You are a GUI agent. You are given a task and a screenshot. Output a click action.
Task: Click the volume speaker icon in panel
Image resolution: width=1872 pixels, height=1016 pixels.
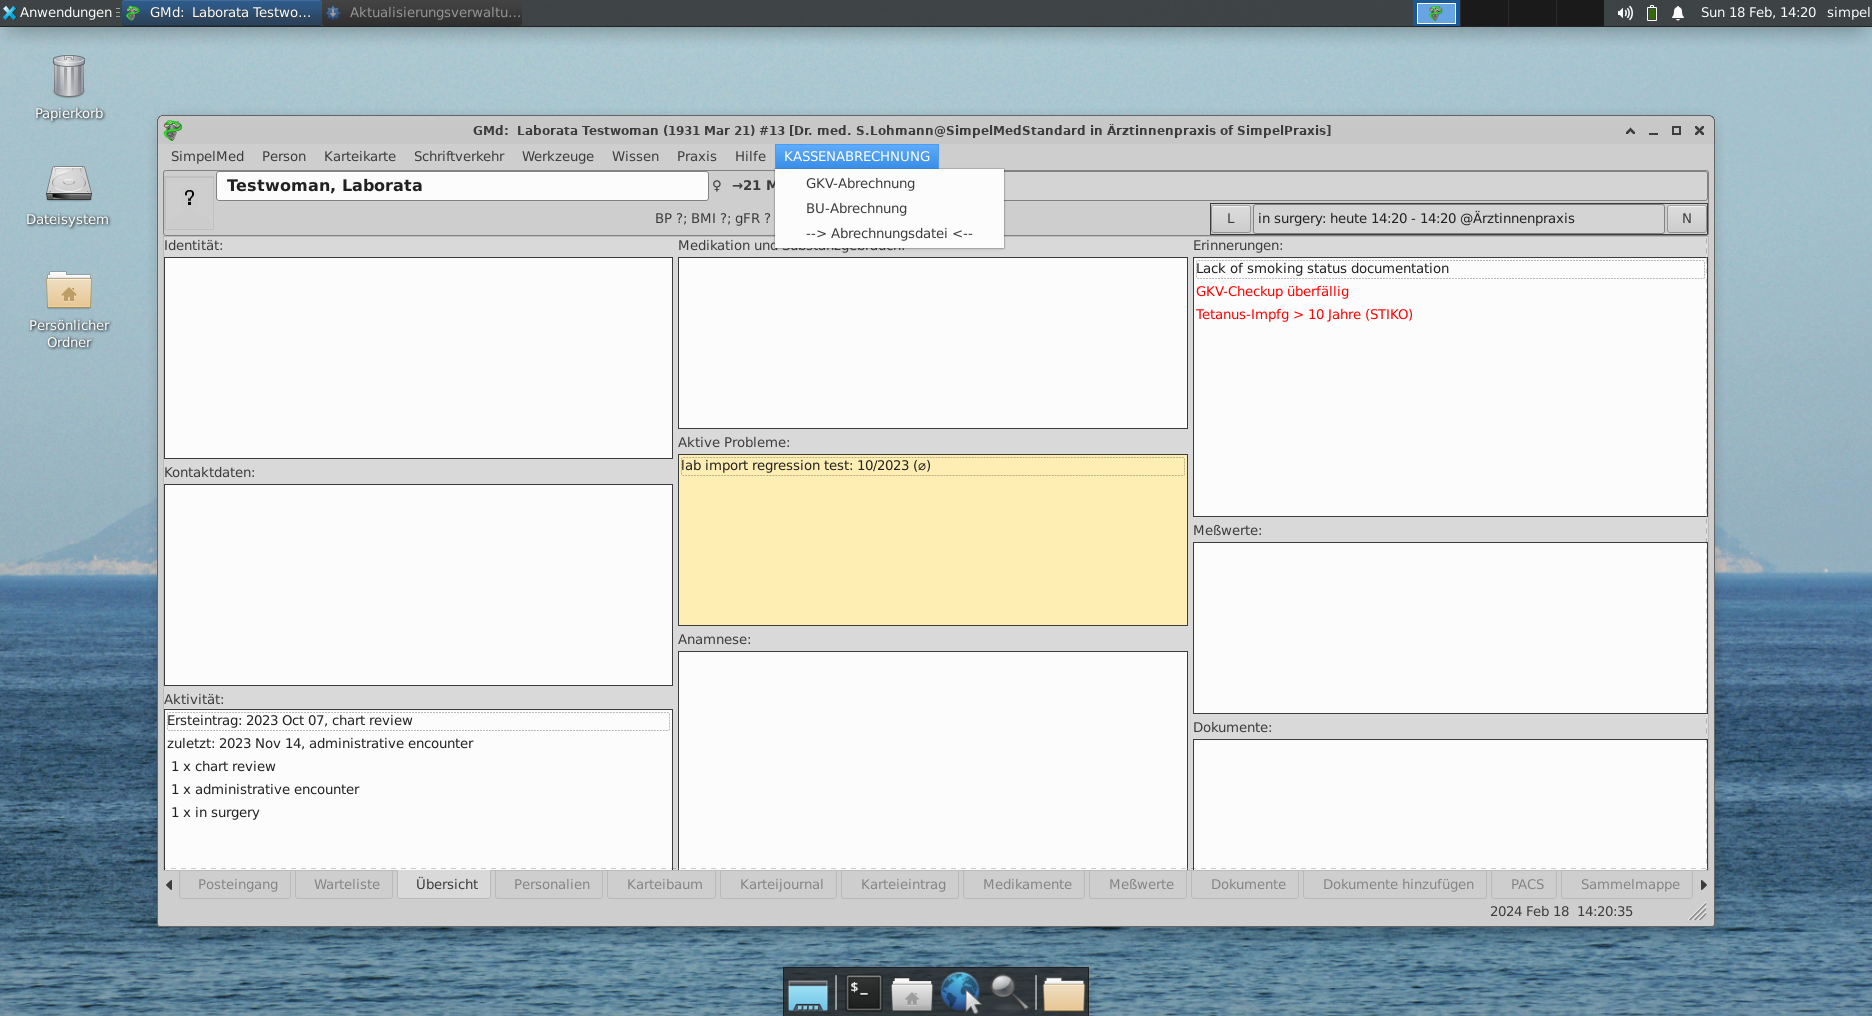(1625, 13)
